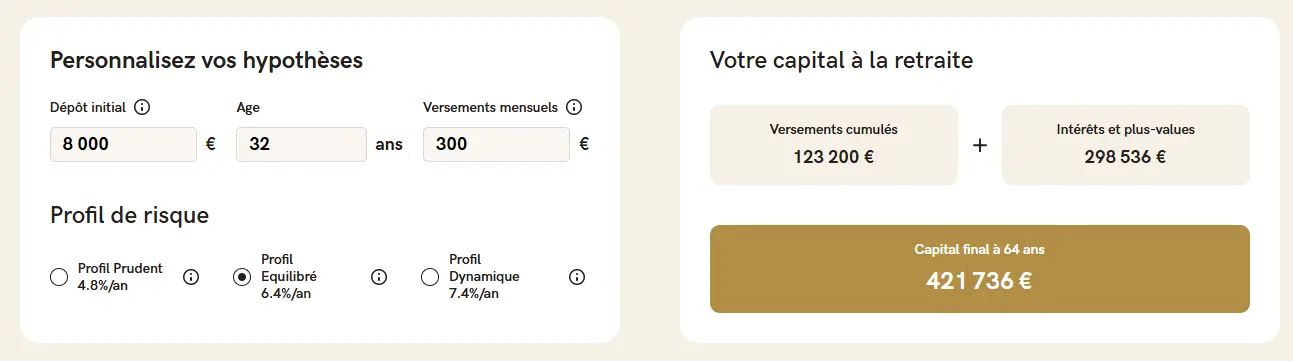Click the Profil Prudent 4.8%/an label
Viewport: 1293px width, 361px height.
(120, 277)
